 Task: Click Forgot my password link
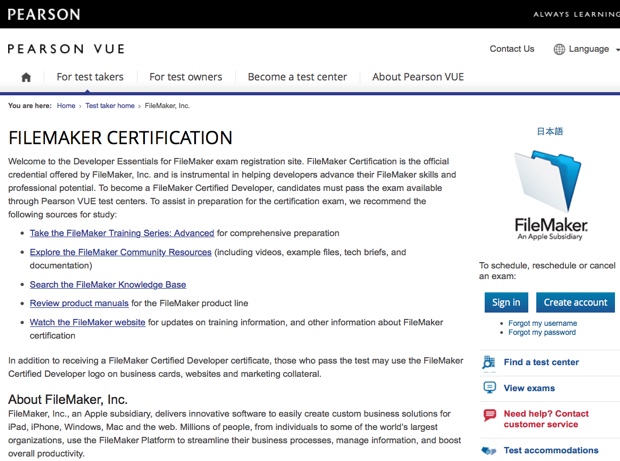click(x=542, y=333)
